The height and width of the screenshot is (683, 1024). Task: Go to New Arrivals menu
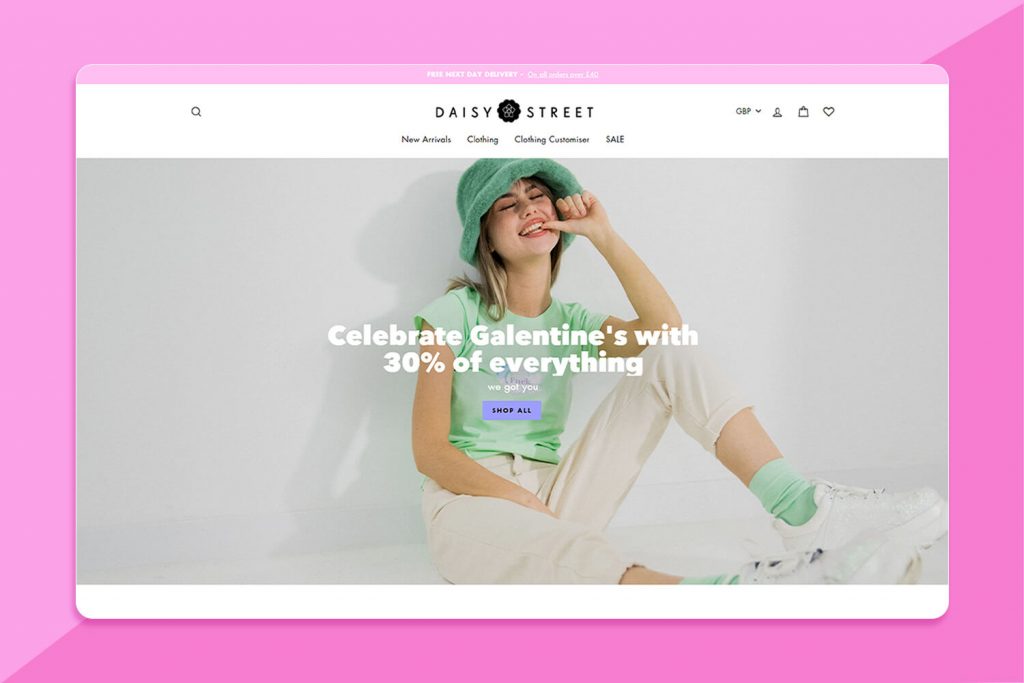point(426,139)
